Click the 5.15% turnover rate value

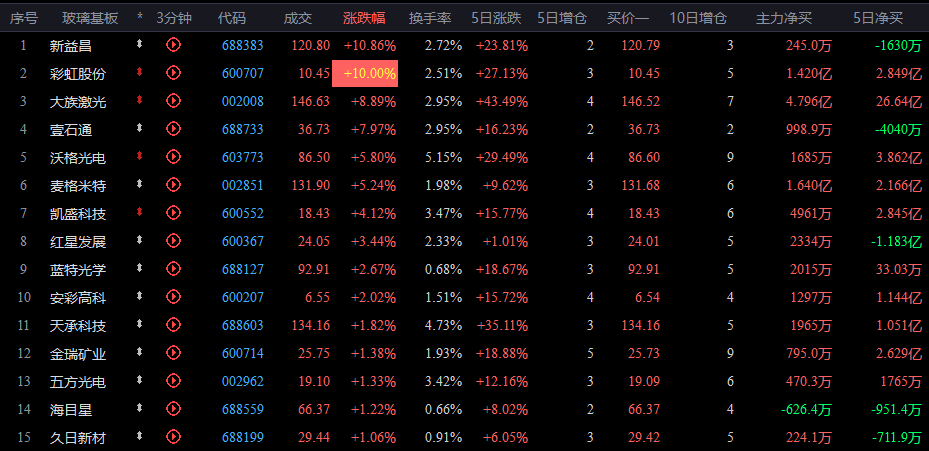click(444, 158)
